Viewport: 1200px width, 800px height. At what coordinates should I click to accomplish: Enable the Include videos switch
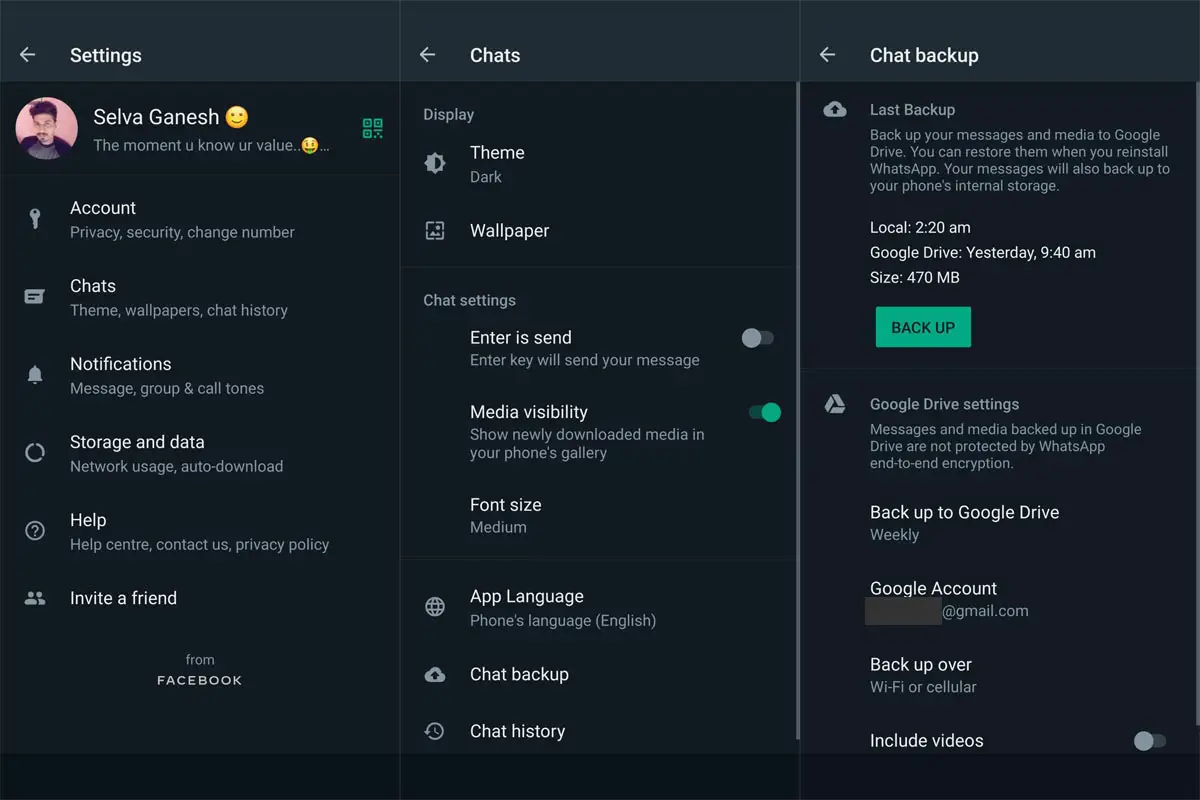tap(1150, 741)
